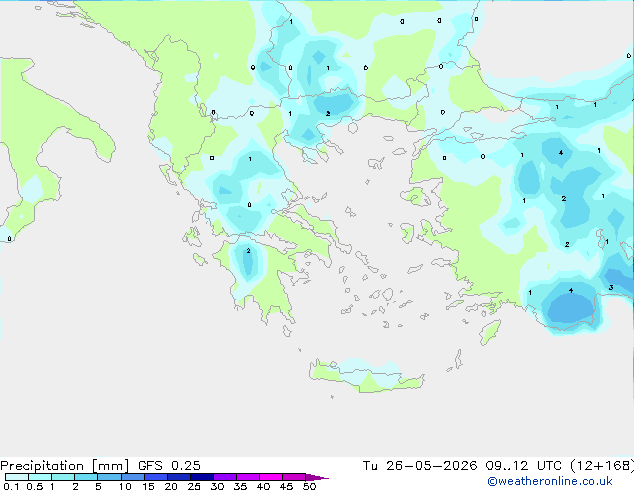Click the weatheronline.co.uk copyright link

[x=550, y=481]
